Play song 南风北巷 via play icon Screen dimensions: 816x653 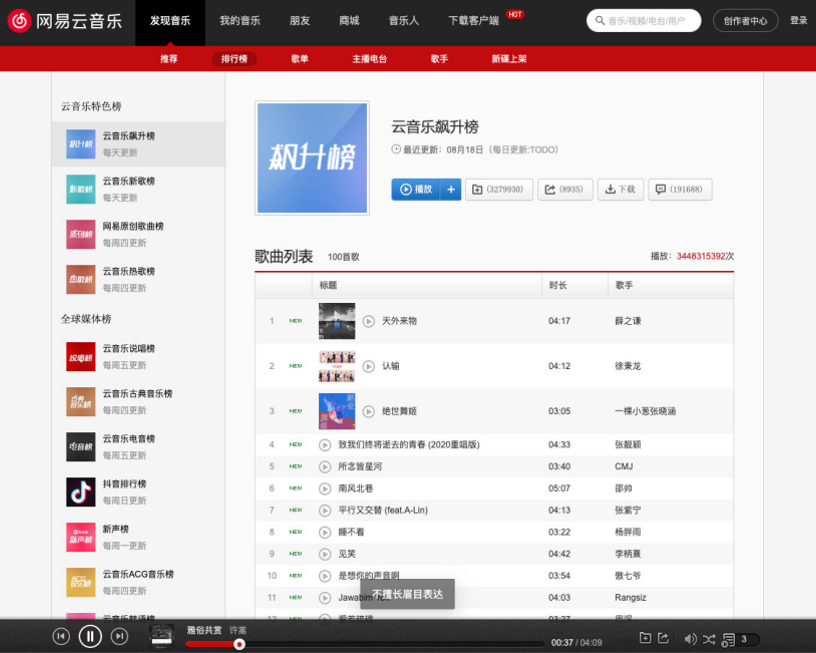tap(325, 489)
